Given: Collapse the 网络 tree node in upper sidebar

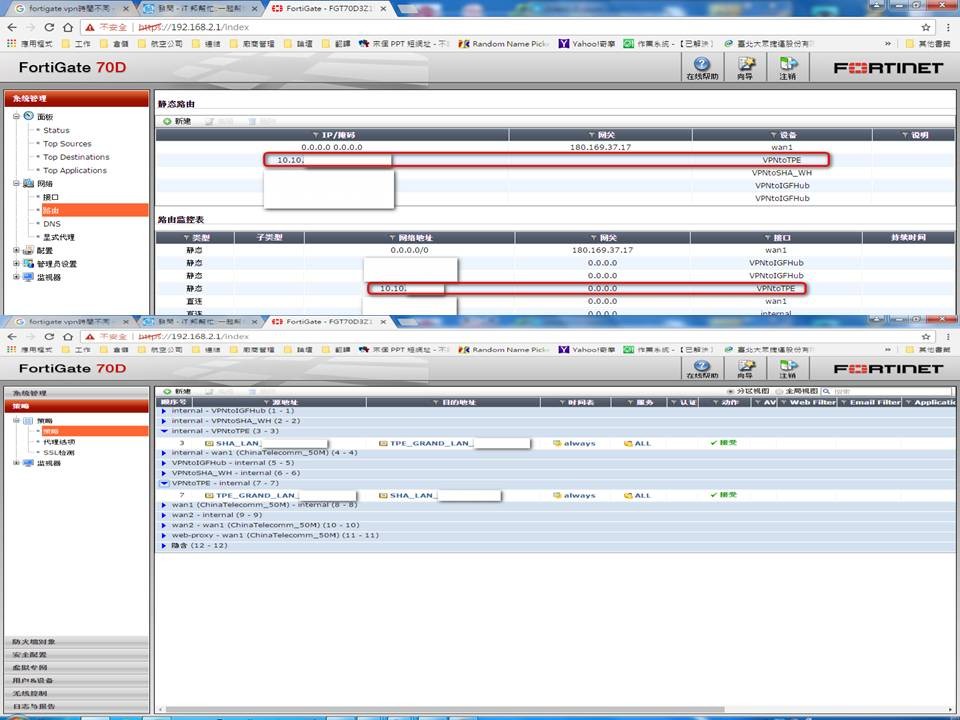Looking at the screenshot, I should tap(17, 183).
